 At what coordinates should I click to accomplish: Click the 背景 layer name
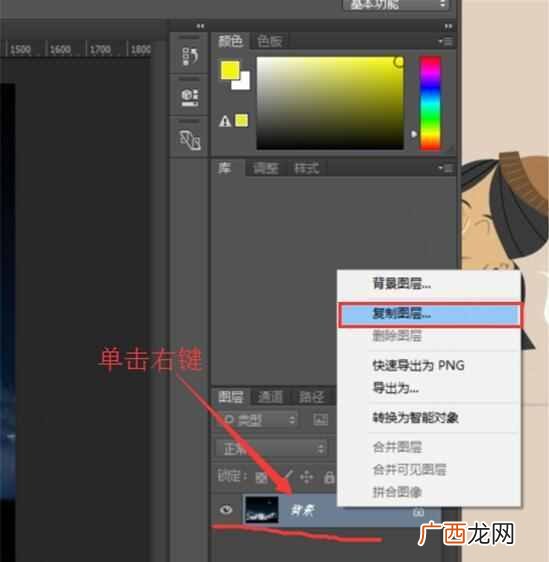click(302, 510)
